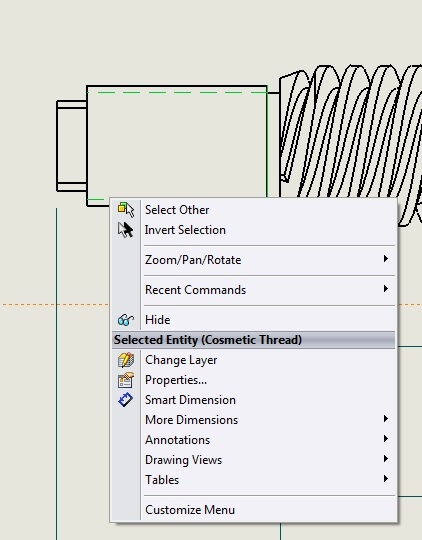Expand arrow next to Recent Commands
This screenshot has width=422, height=540.
(386, 289)
